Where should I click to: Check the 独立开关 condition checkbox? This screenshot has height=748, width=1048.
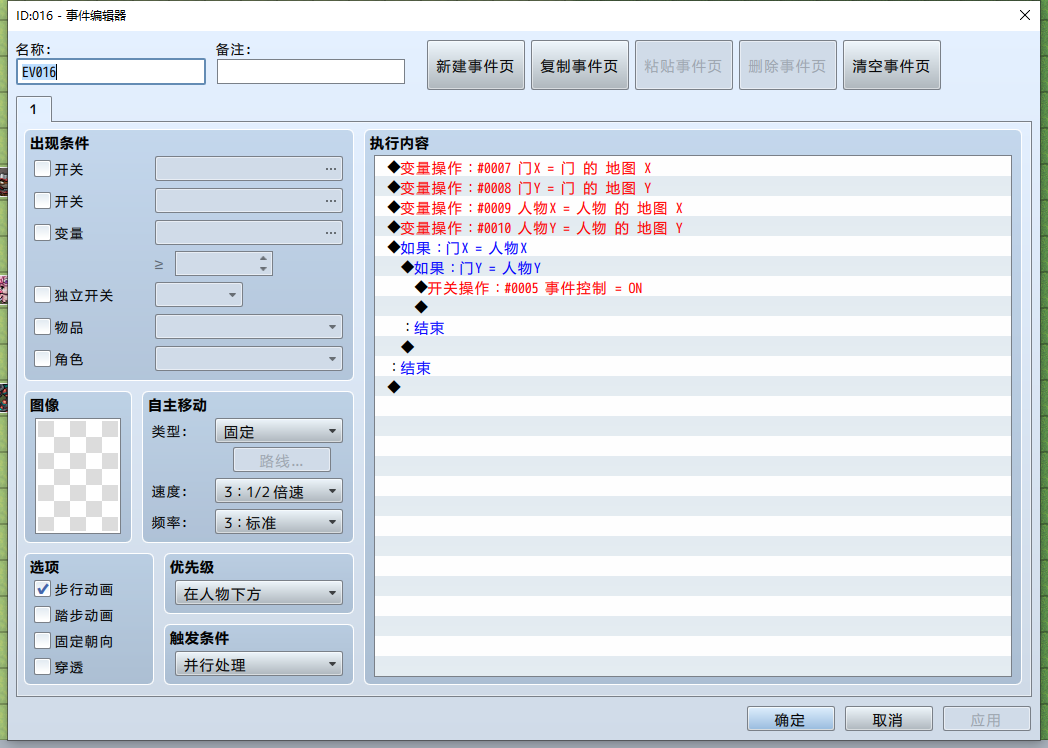42,295
